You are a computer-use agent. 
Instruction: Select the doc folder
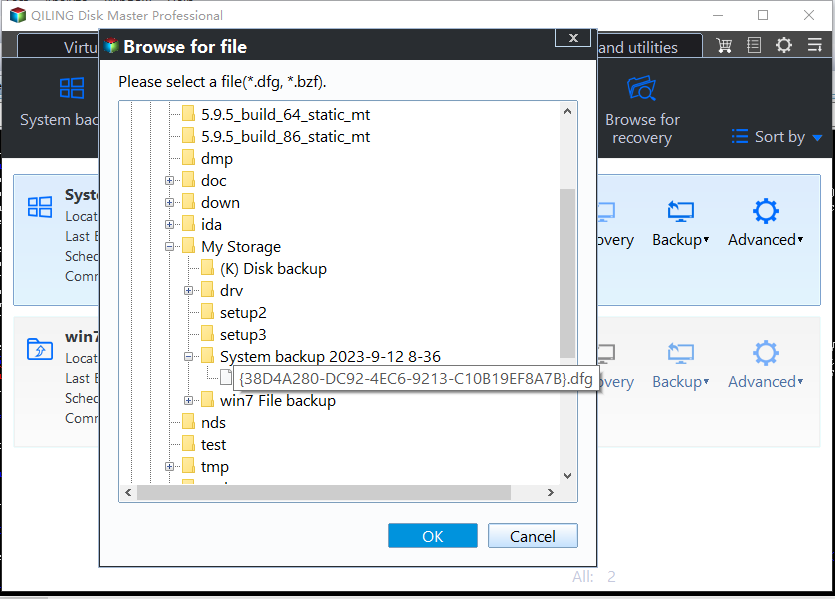pyautogui.click(x=214, y=180)
